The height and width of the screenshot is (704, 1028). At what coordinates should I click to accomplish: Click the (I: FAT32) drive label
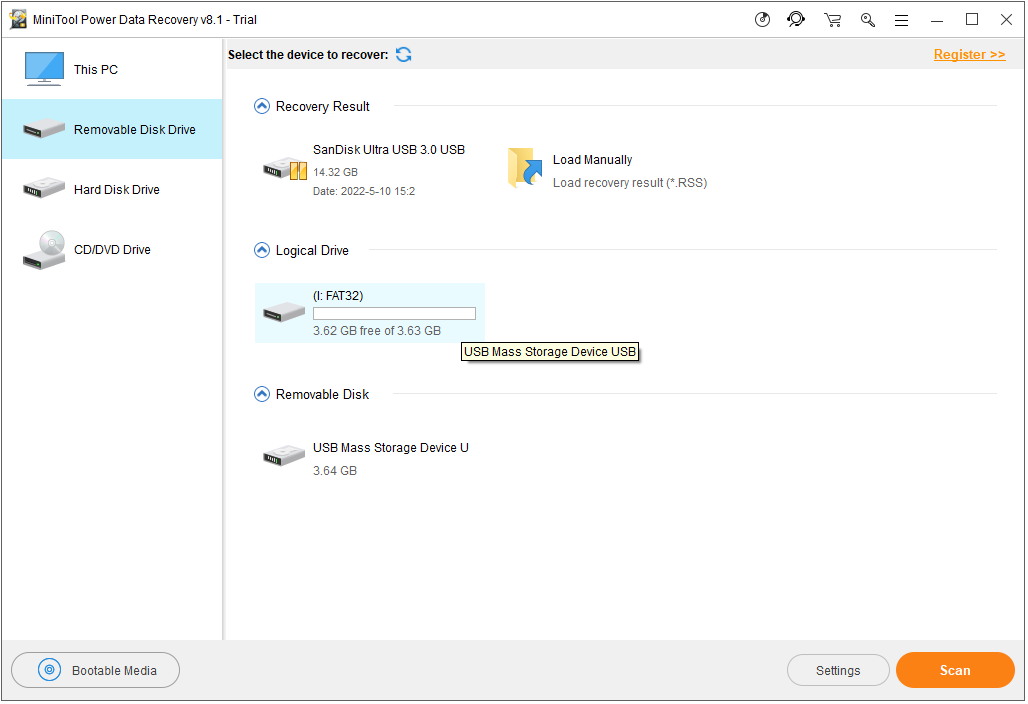point(338,296)
